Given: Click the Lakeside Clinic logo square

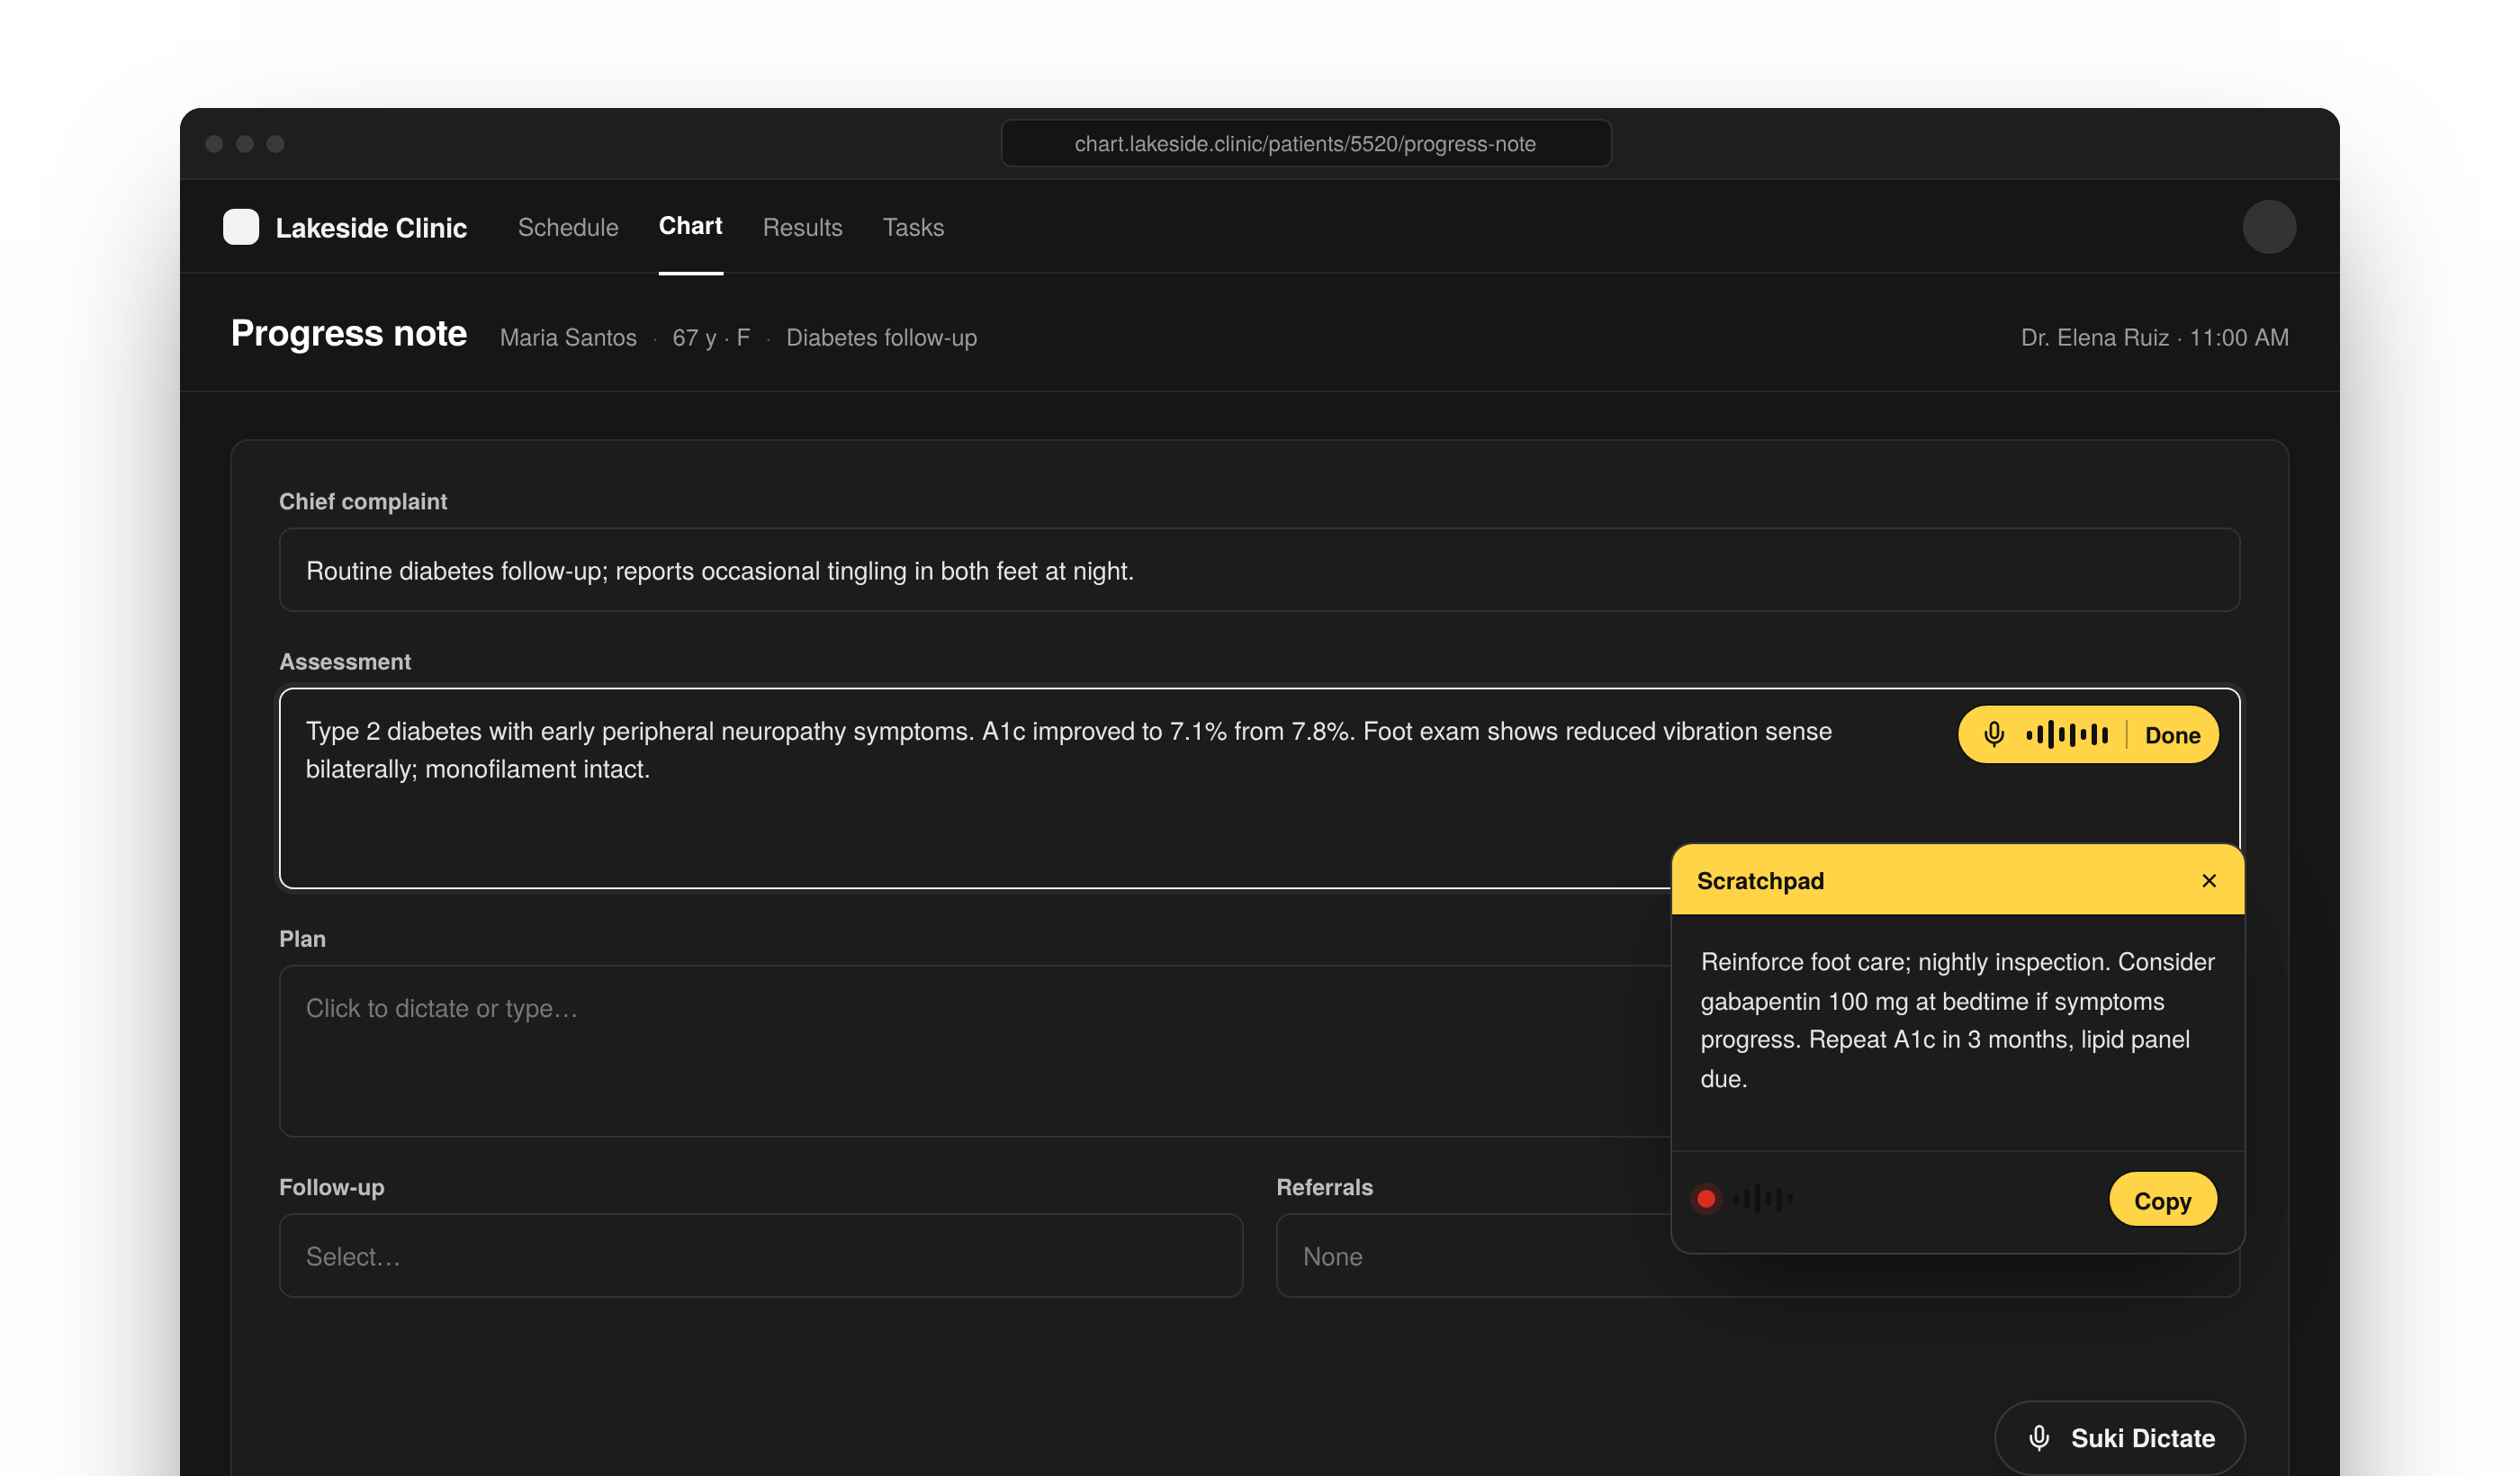Looking at the screenshot, I should pyautogui.click(x=241, y=227).
